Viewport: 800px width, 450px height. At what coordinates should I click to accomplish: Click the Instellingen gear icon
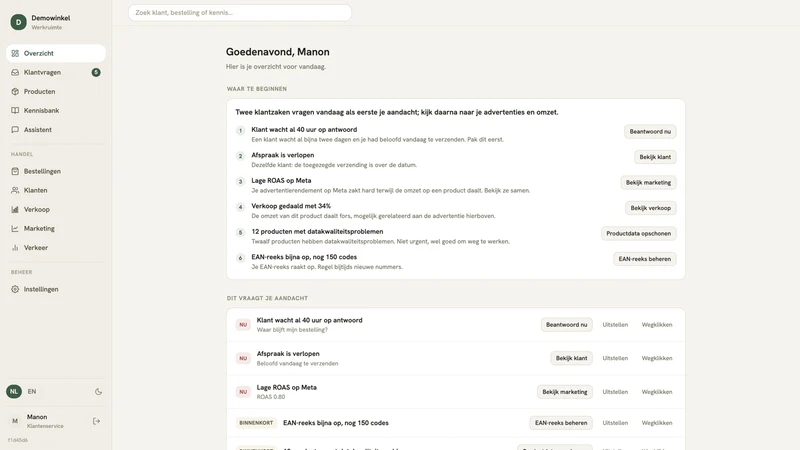pyautogui.click(x=15, y=289)
